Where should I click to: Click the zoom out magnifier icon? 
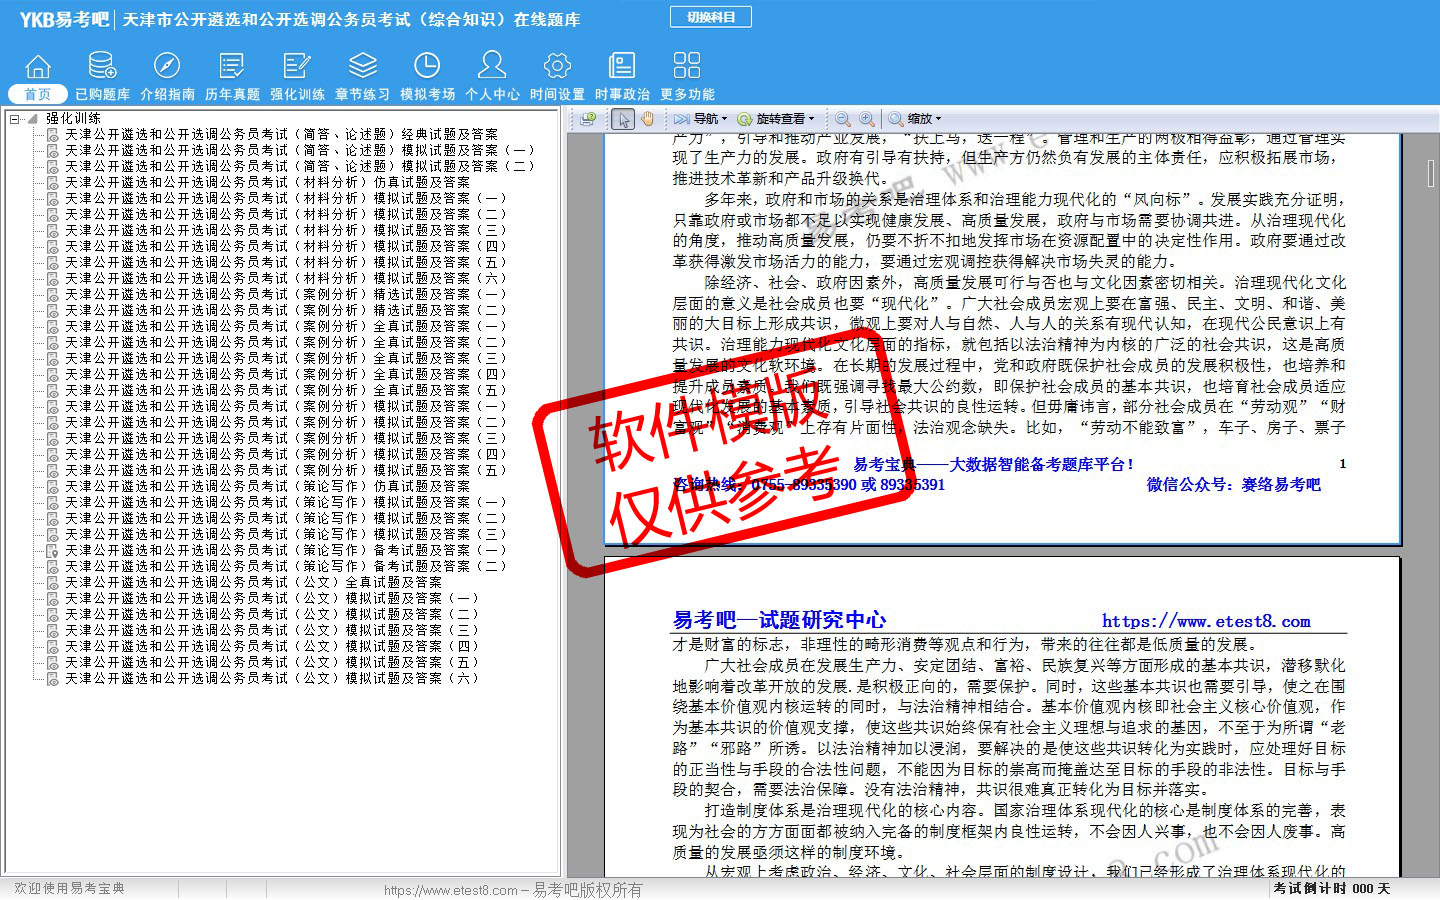843,119
